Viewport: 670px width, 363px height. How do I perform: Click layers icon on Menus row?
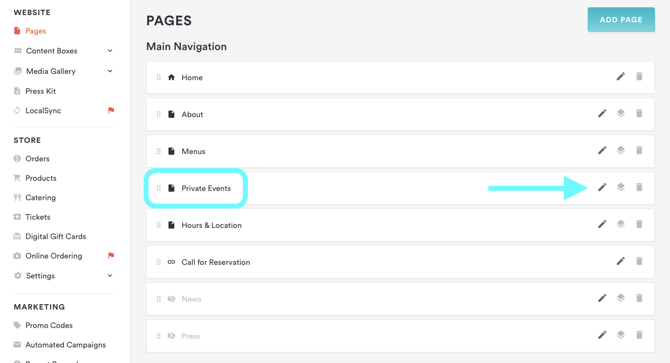(x=621, y=150)
